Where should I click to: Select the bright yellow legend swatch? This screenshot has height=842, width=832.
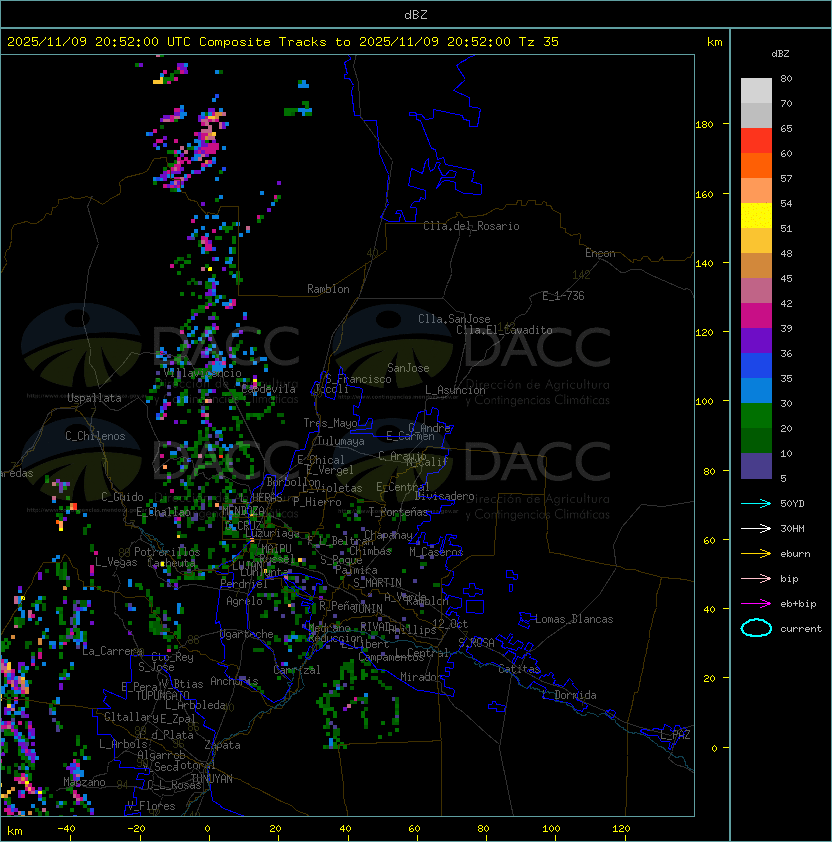pyautogui.click(x=756, y=216)
